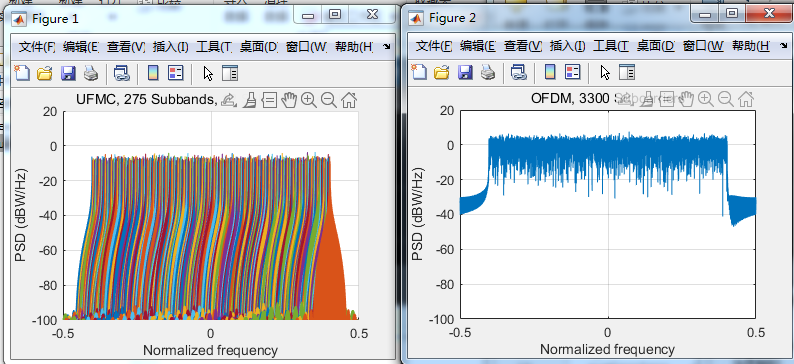Expand the Figure 1 menu bar overflow arrow

(x=387, y=47)
